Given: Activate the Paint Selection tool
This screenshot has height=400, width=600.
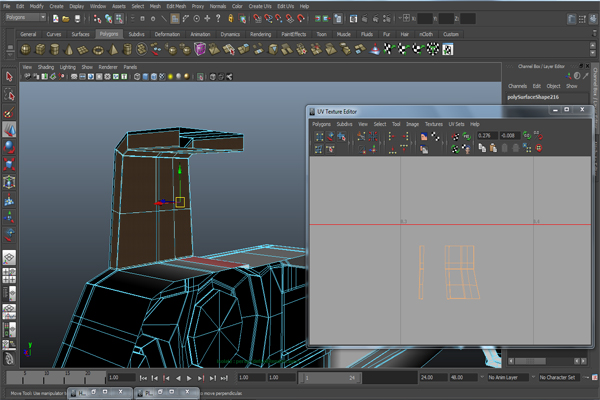Looking at the screenshot, I should click(x=9, y=113).
